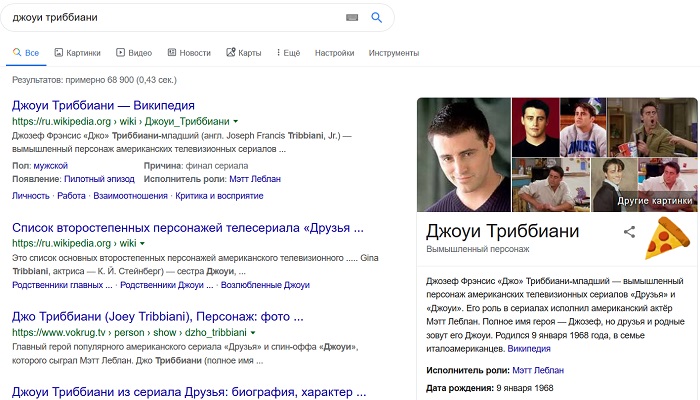Open the red background portrait thumbnail
The height and width of the screenshot is (400, 700).
[x=535, y=127]
